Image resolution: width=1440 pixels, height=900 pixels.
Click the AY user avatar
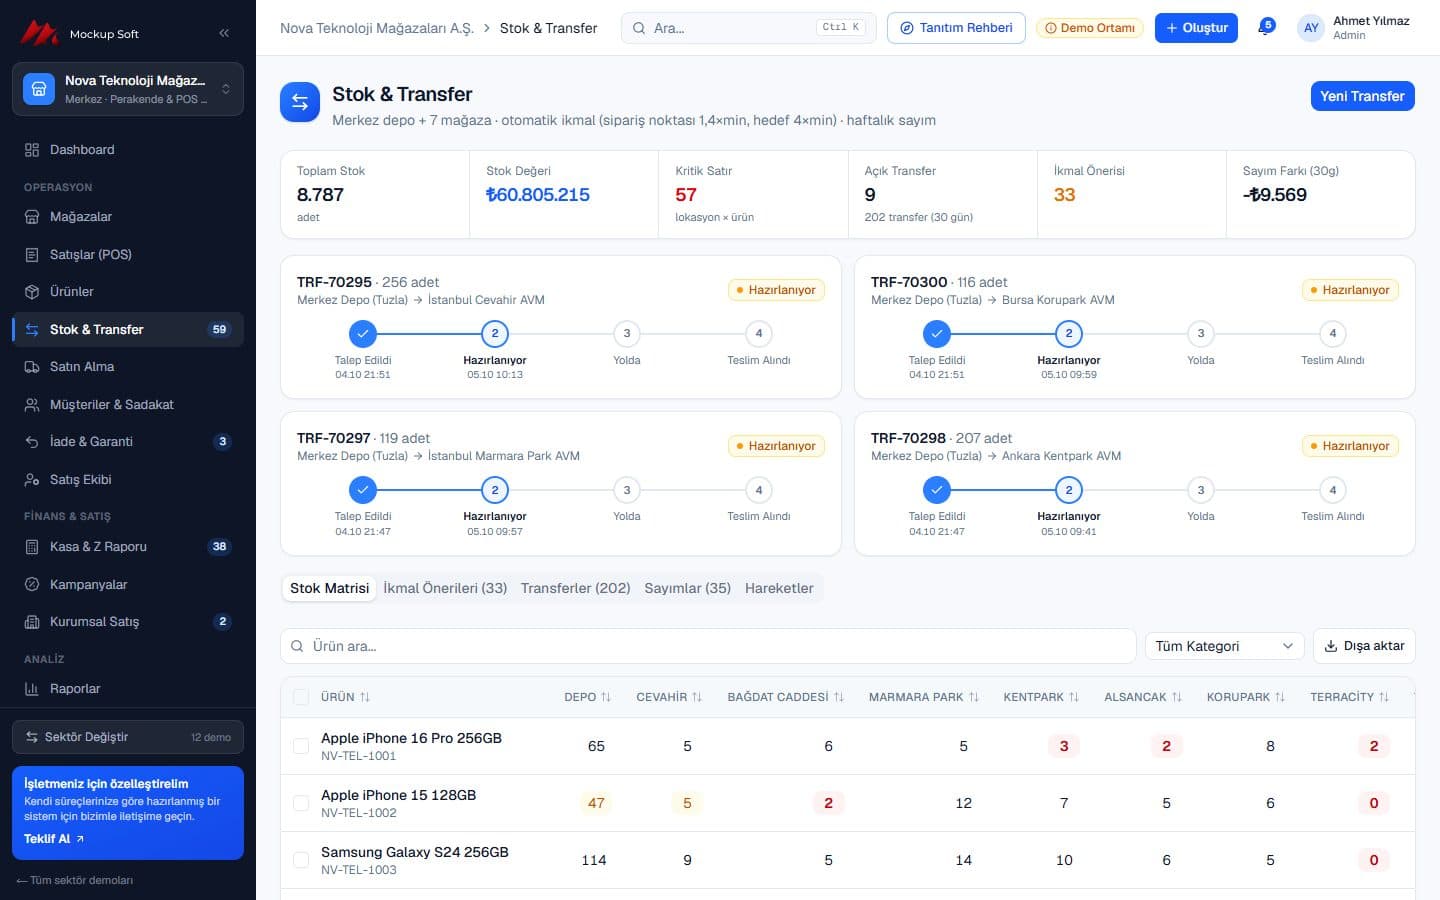click(1311, 28)
